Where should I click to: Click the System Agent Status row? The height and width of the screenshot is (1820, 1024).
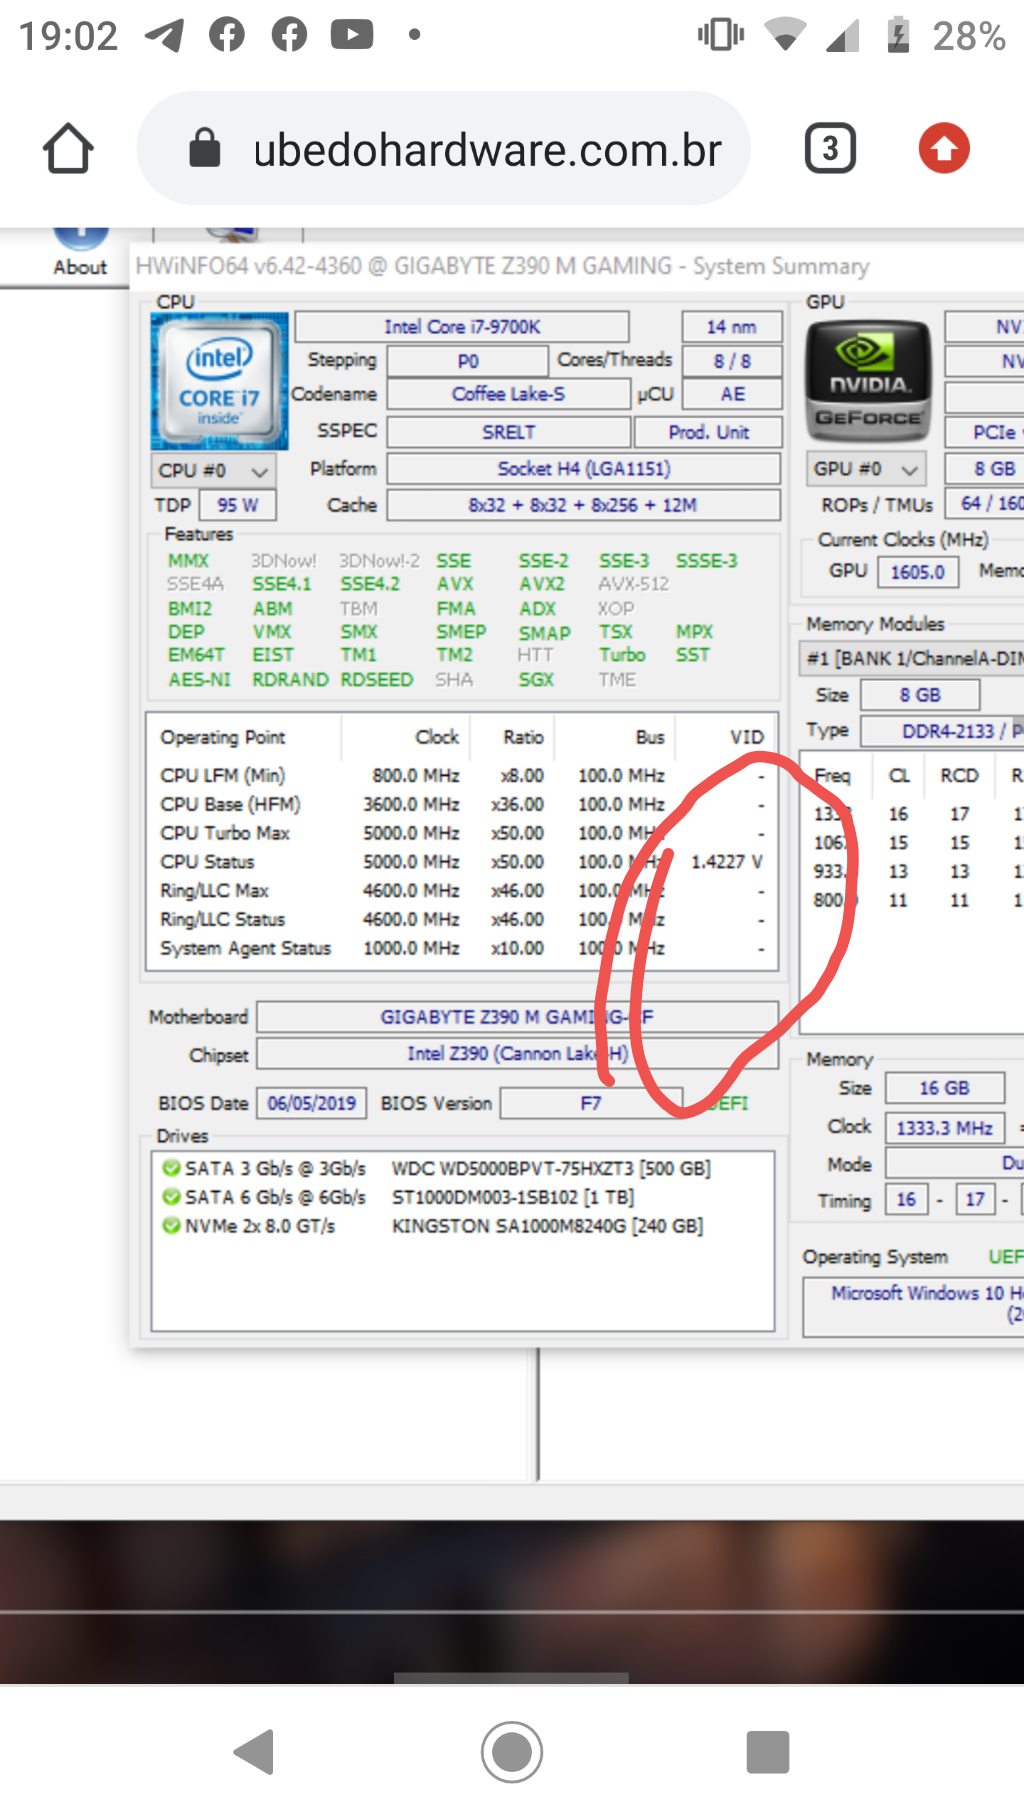click(461, 948)
